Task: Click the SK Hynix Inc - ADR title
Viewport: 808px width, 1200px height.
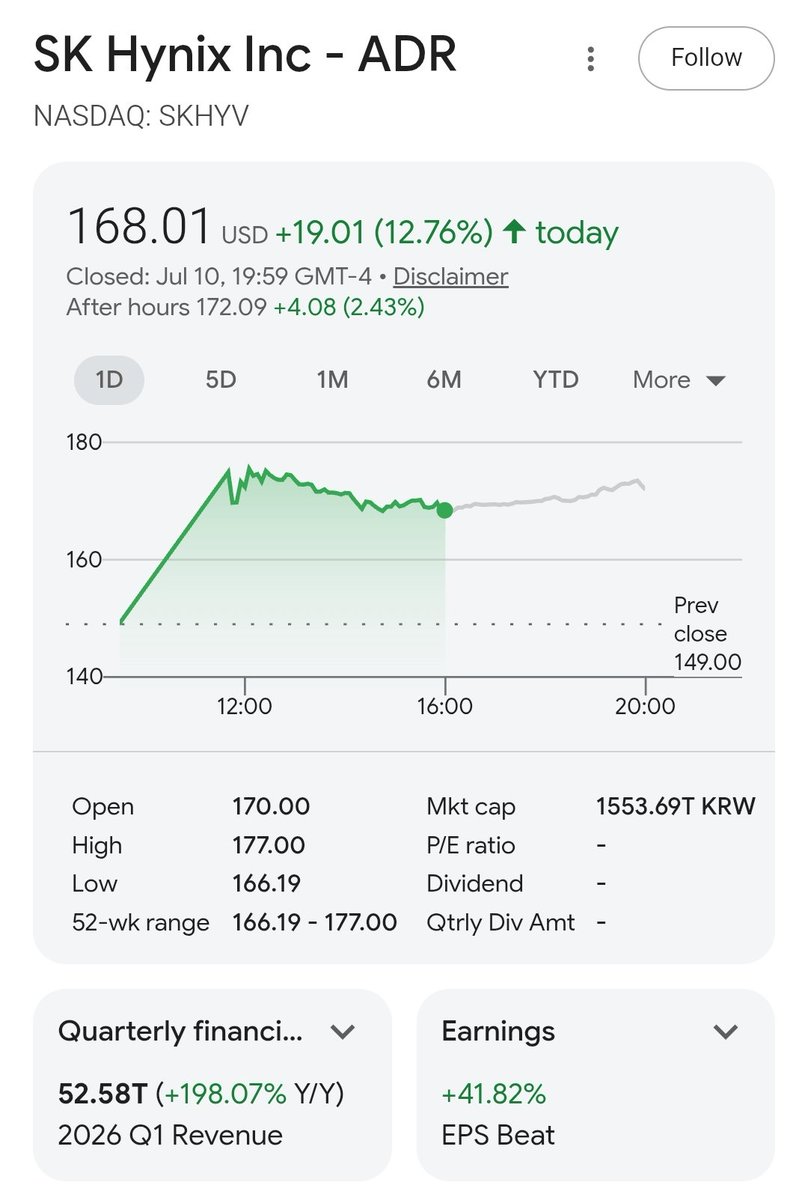Action: pos(245,55)
